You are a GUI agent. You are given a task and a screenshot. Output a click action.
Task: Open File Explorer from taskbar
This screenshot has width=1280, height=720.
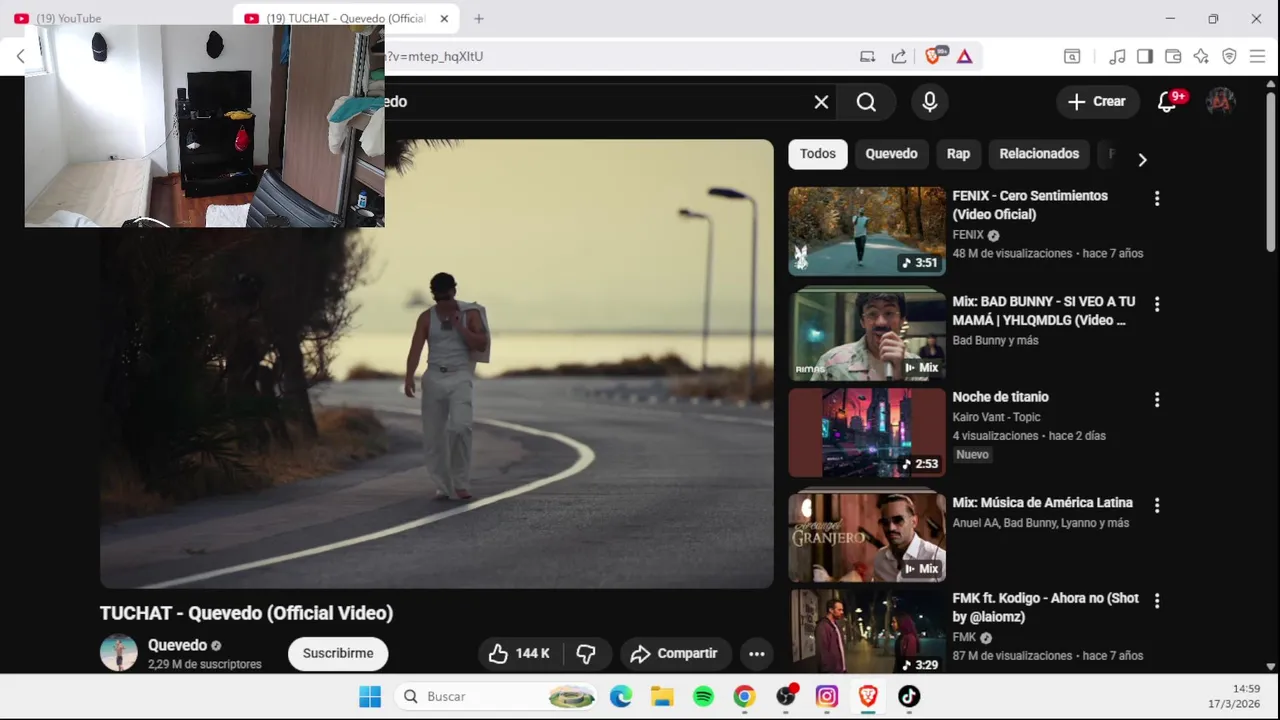pyautogui.click(x=662, y=696)
